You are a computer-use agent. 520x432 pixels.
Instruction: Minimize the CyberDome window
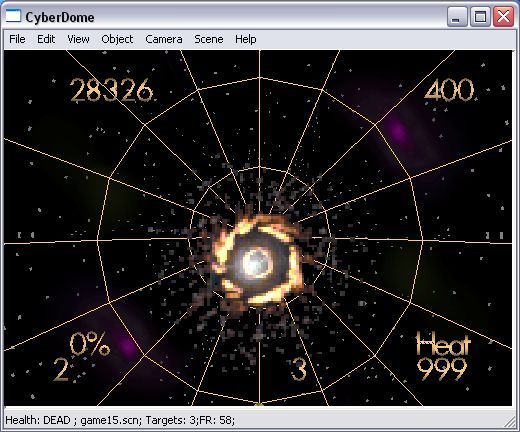click(x=457, y=16)
